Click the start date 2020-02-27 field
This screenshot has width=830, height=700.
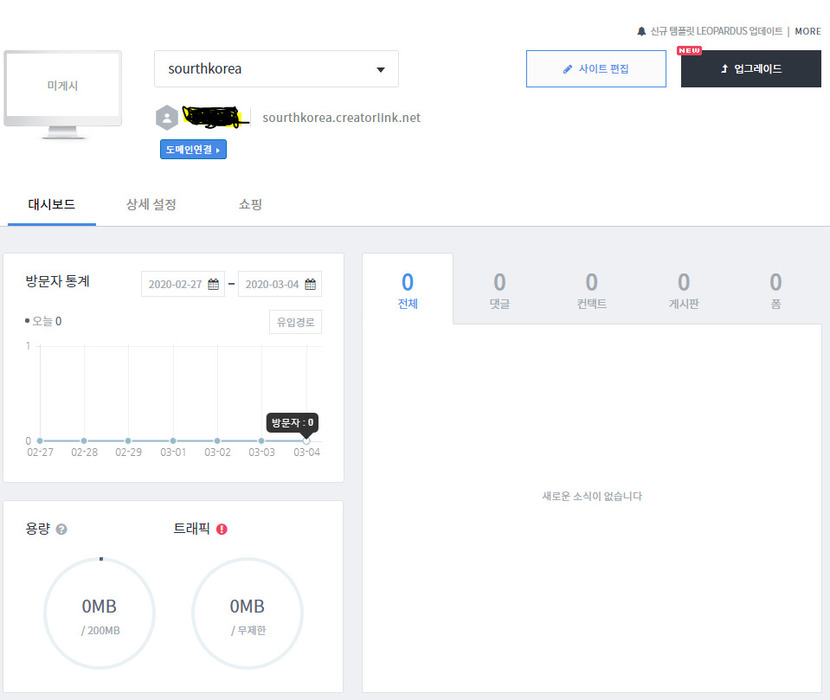[176, 285]
